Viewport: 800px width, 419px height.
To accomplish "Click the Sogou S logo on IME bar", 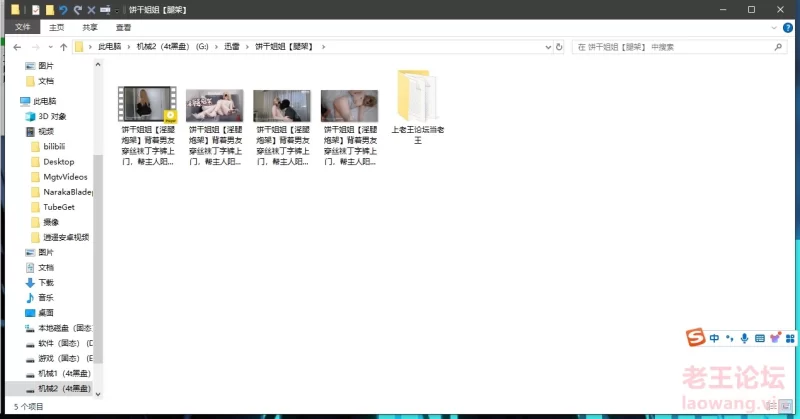I will [695, 337].
